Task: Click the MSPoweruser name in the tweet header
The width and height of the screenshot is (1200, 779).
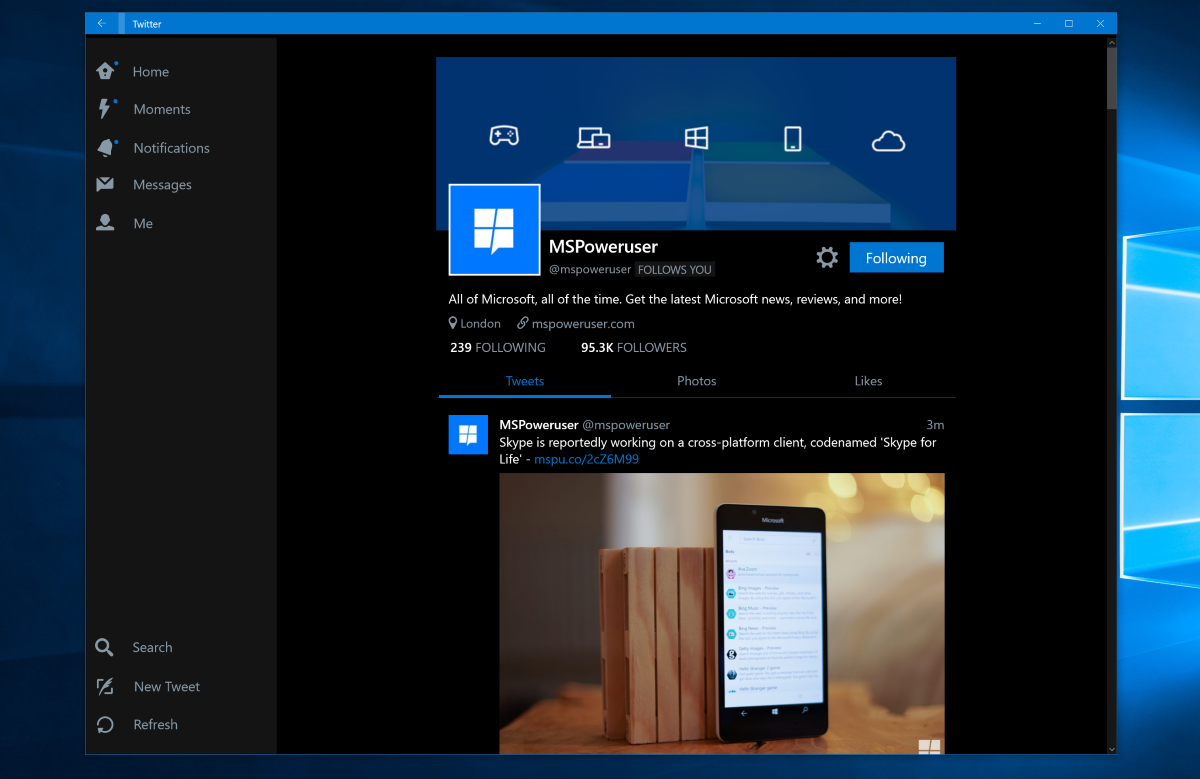Action: click(x=539, y=425)
